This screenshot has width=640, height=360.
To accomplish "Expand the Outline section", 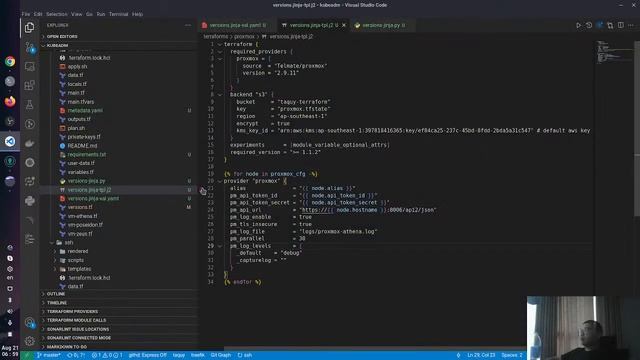I will pos(118,294).
